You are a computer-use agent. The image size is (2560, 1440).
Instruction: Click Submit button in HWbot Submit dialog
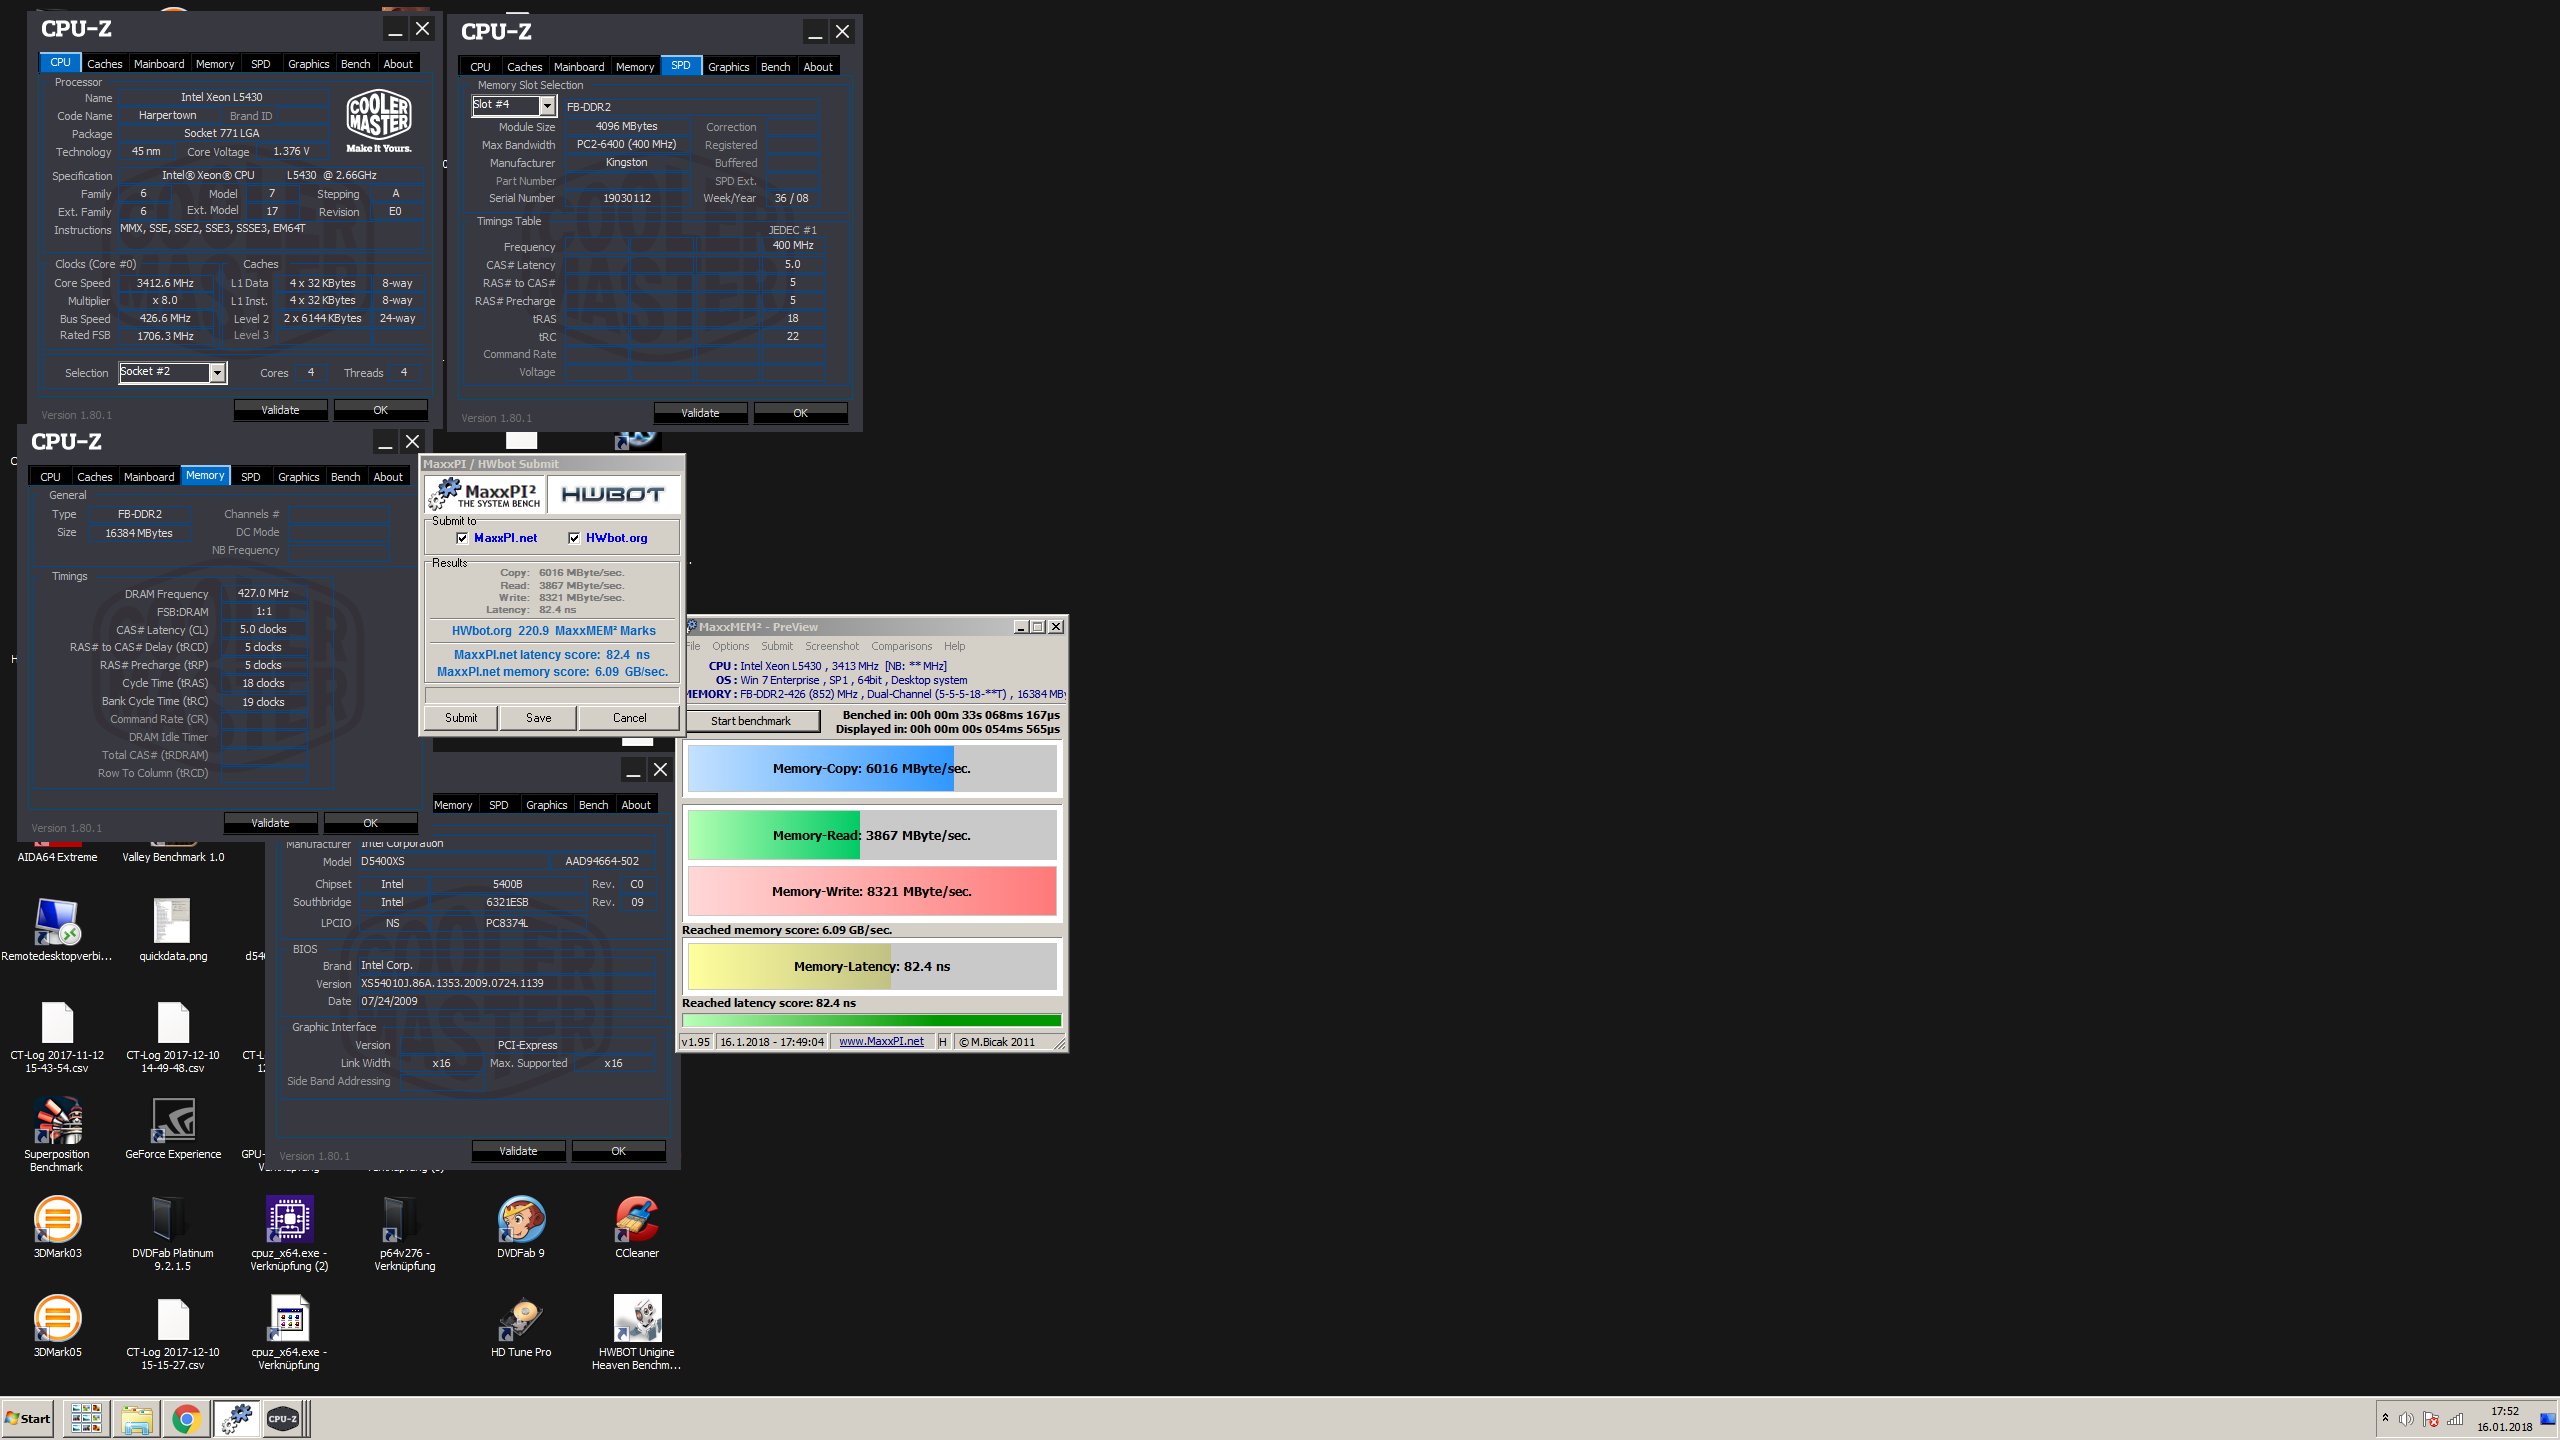pos(461,718)
